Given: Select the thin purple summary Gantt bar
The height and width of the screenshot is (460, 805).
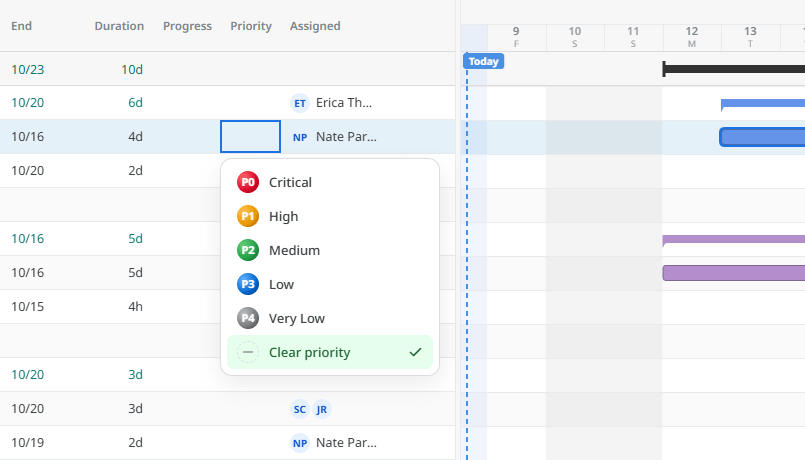Looking at the screenshot, I should (734, 239).
